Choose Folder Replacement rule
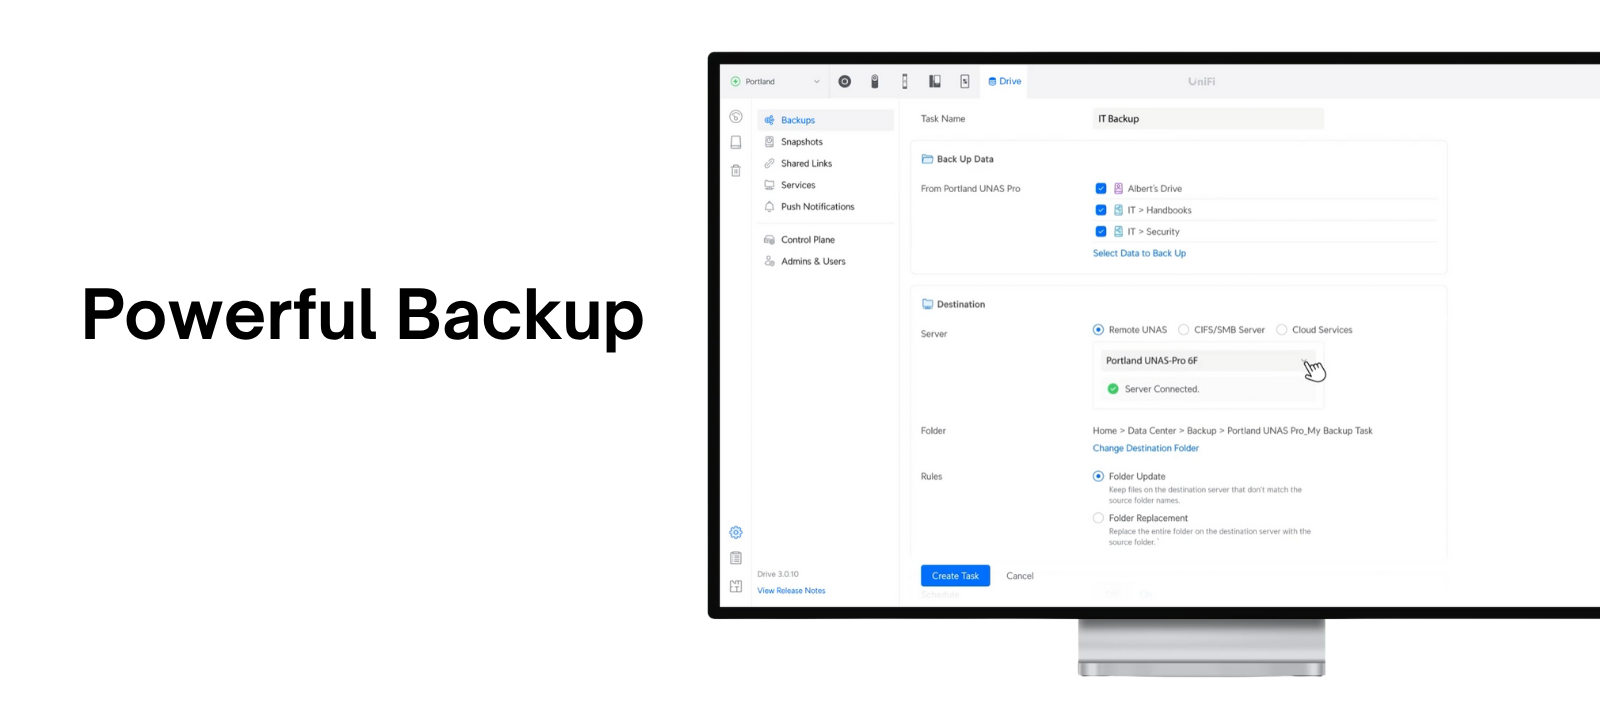 coord(1098,518)
